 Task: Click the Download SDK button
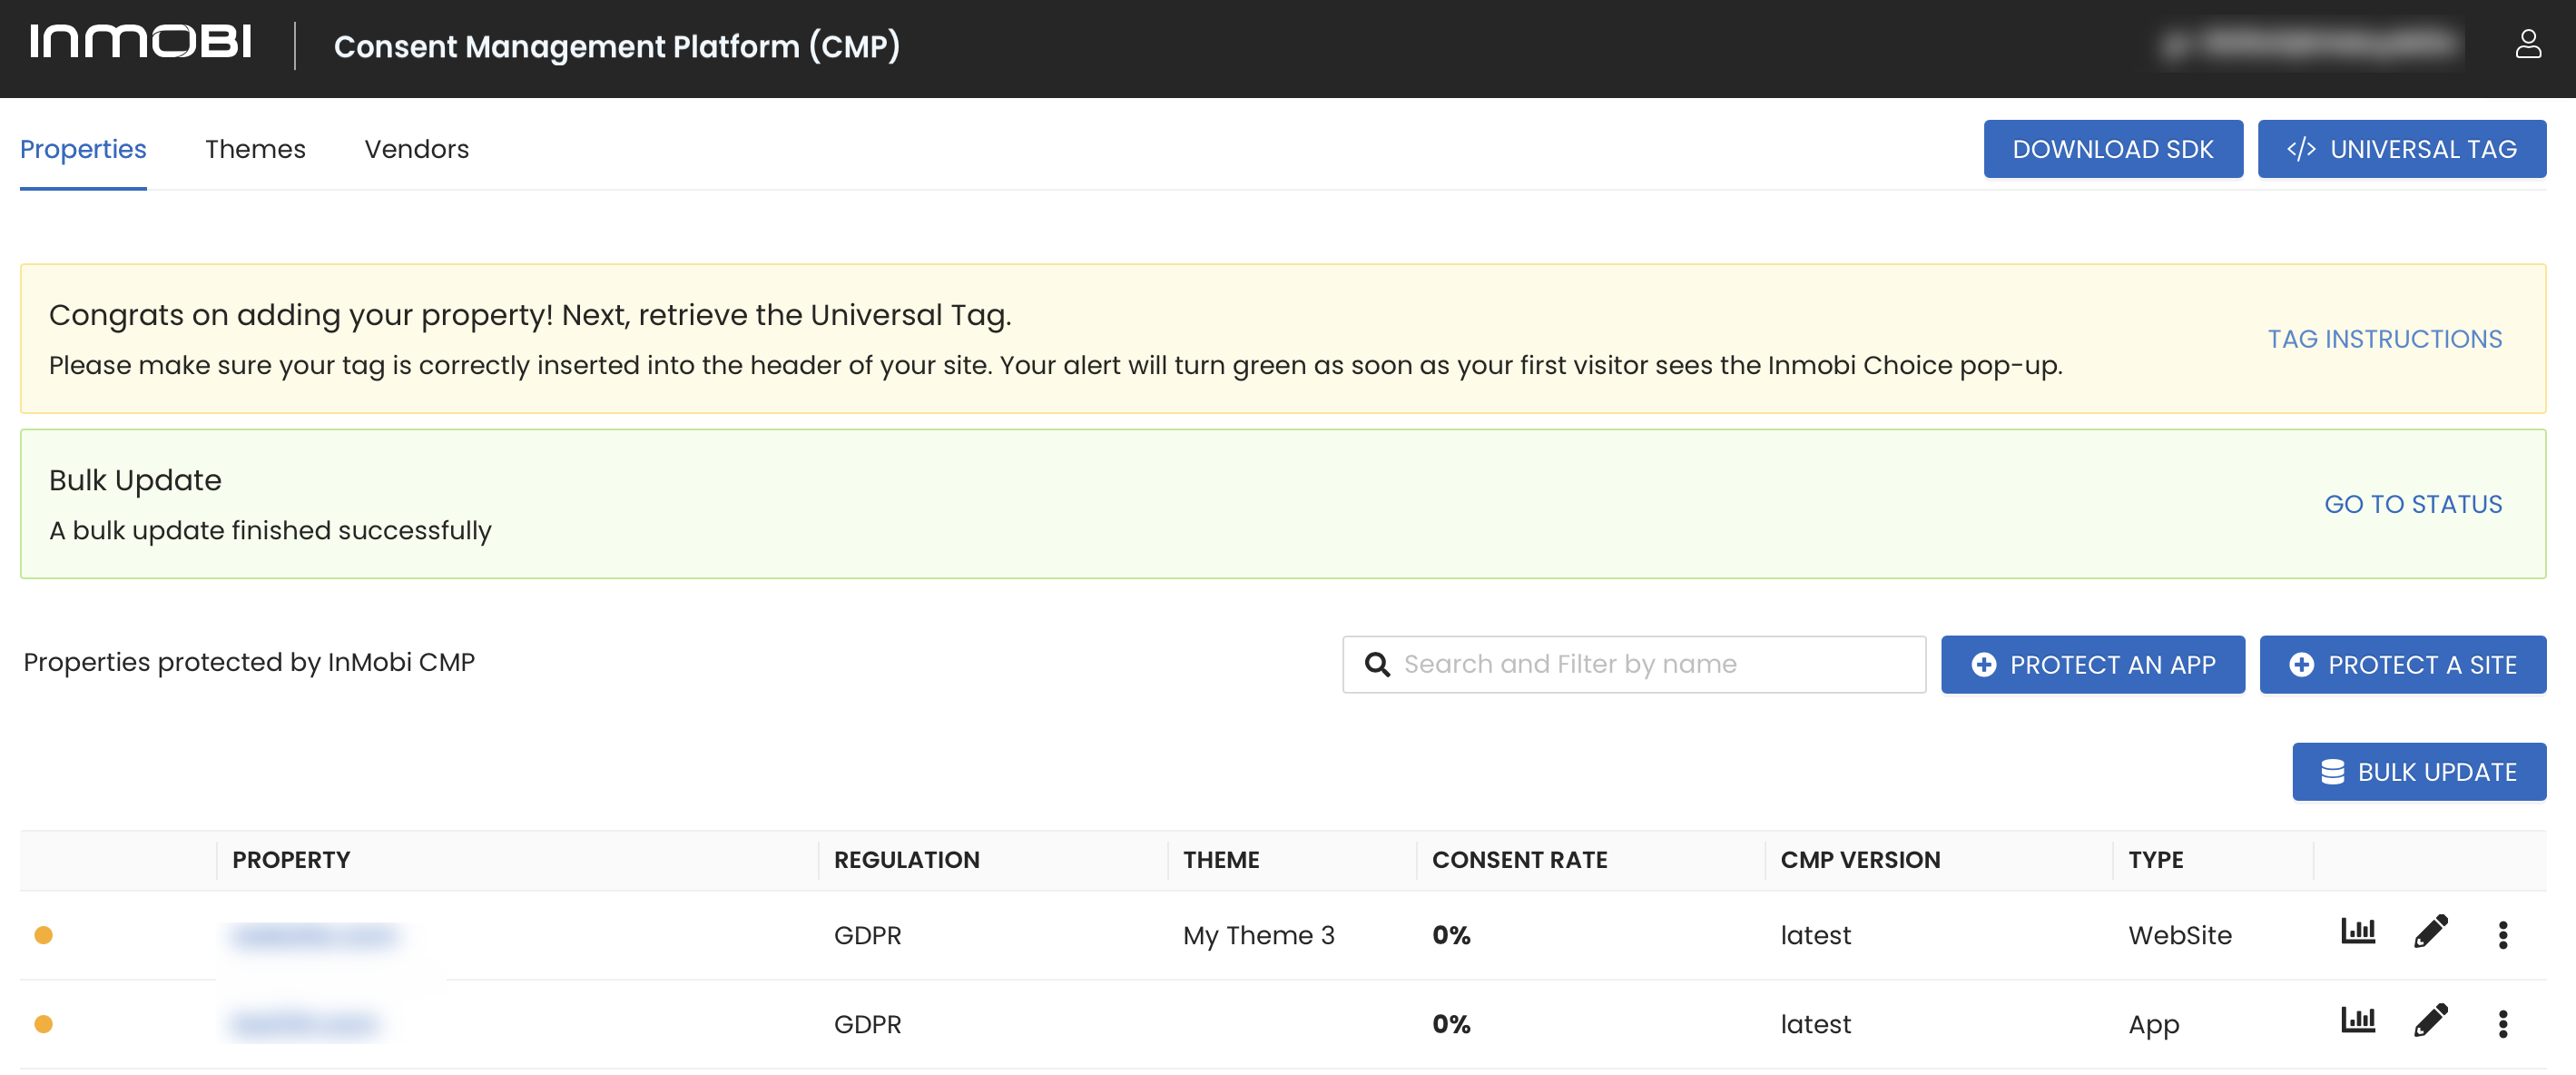[2112, 149]
